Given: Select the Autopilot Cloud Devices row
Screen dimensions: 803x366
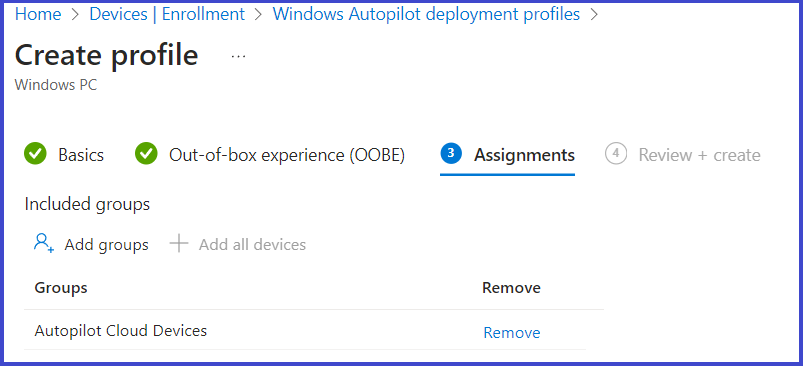Looking at the screenshot, I should pyautogui.click(x=305, y=331).
